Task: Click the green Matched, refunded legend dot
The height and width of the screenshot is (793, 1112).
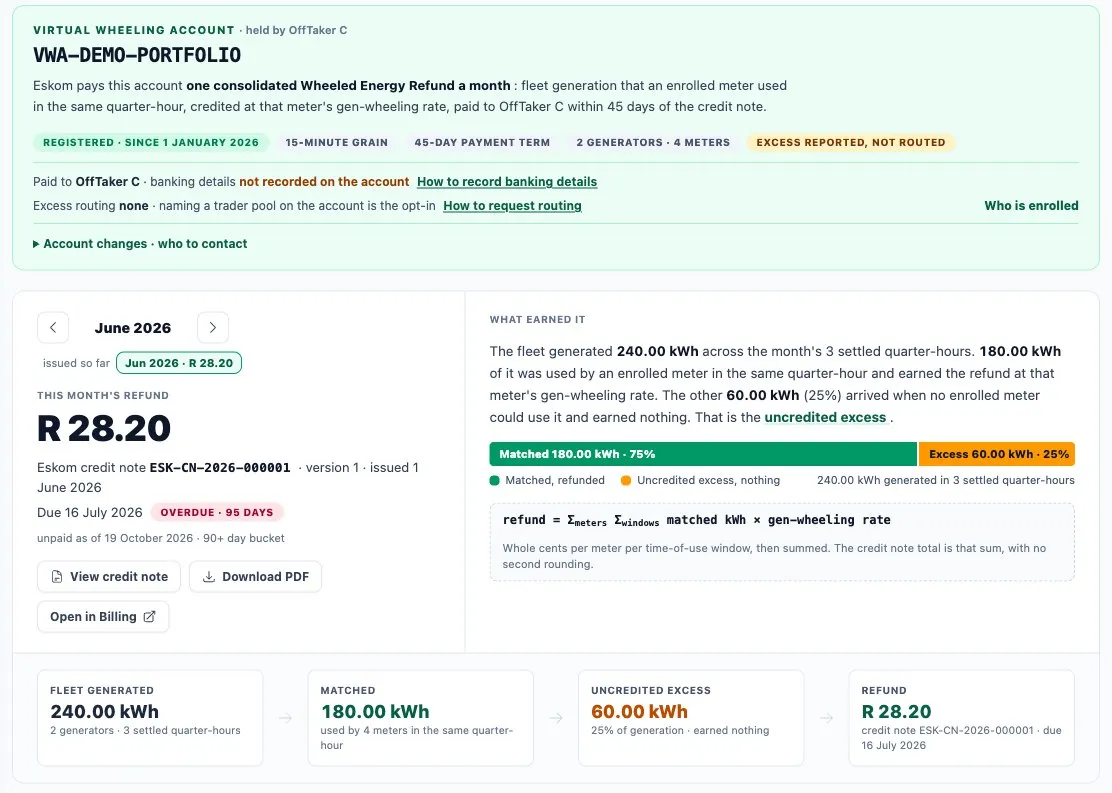Action: click(x=495, y=480)
